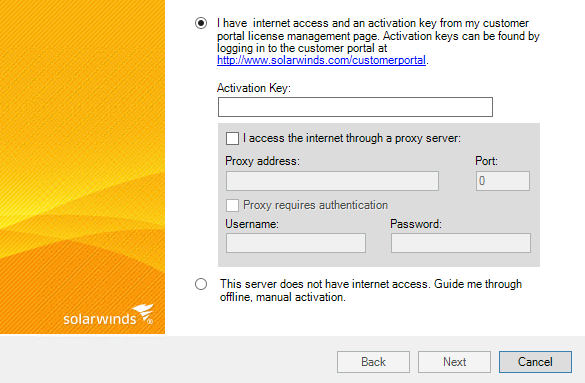This screenshot has height=383, width=585.
Task: Focus the Activation Key text box
Action: pos(355,107)
